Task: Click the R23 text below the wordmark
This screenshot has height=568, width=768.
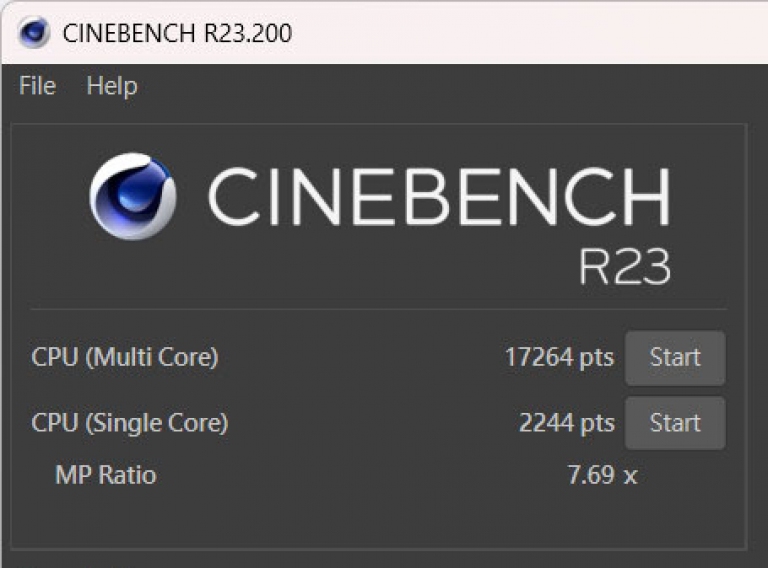Action: [x=624, y=266]
